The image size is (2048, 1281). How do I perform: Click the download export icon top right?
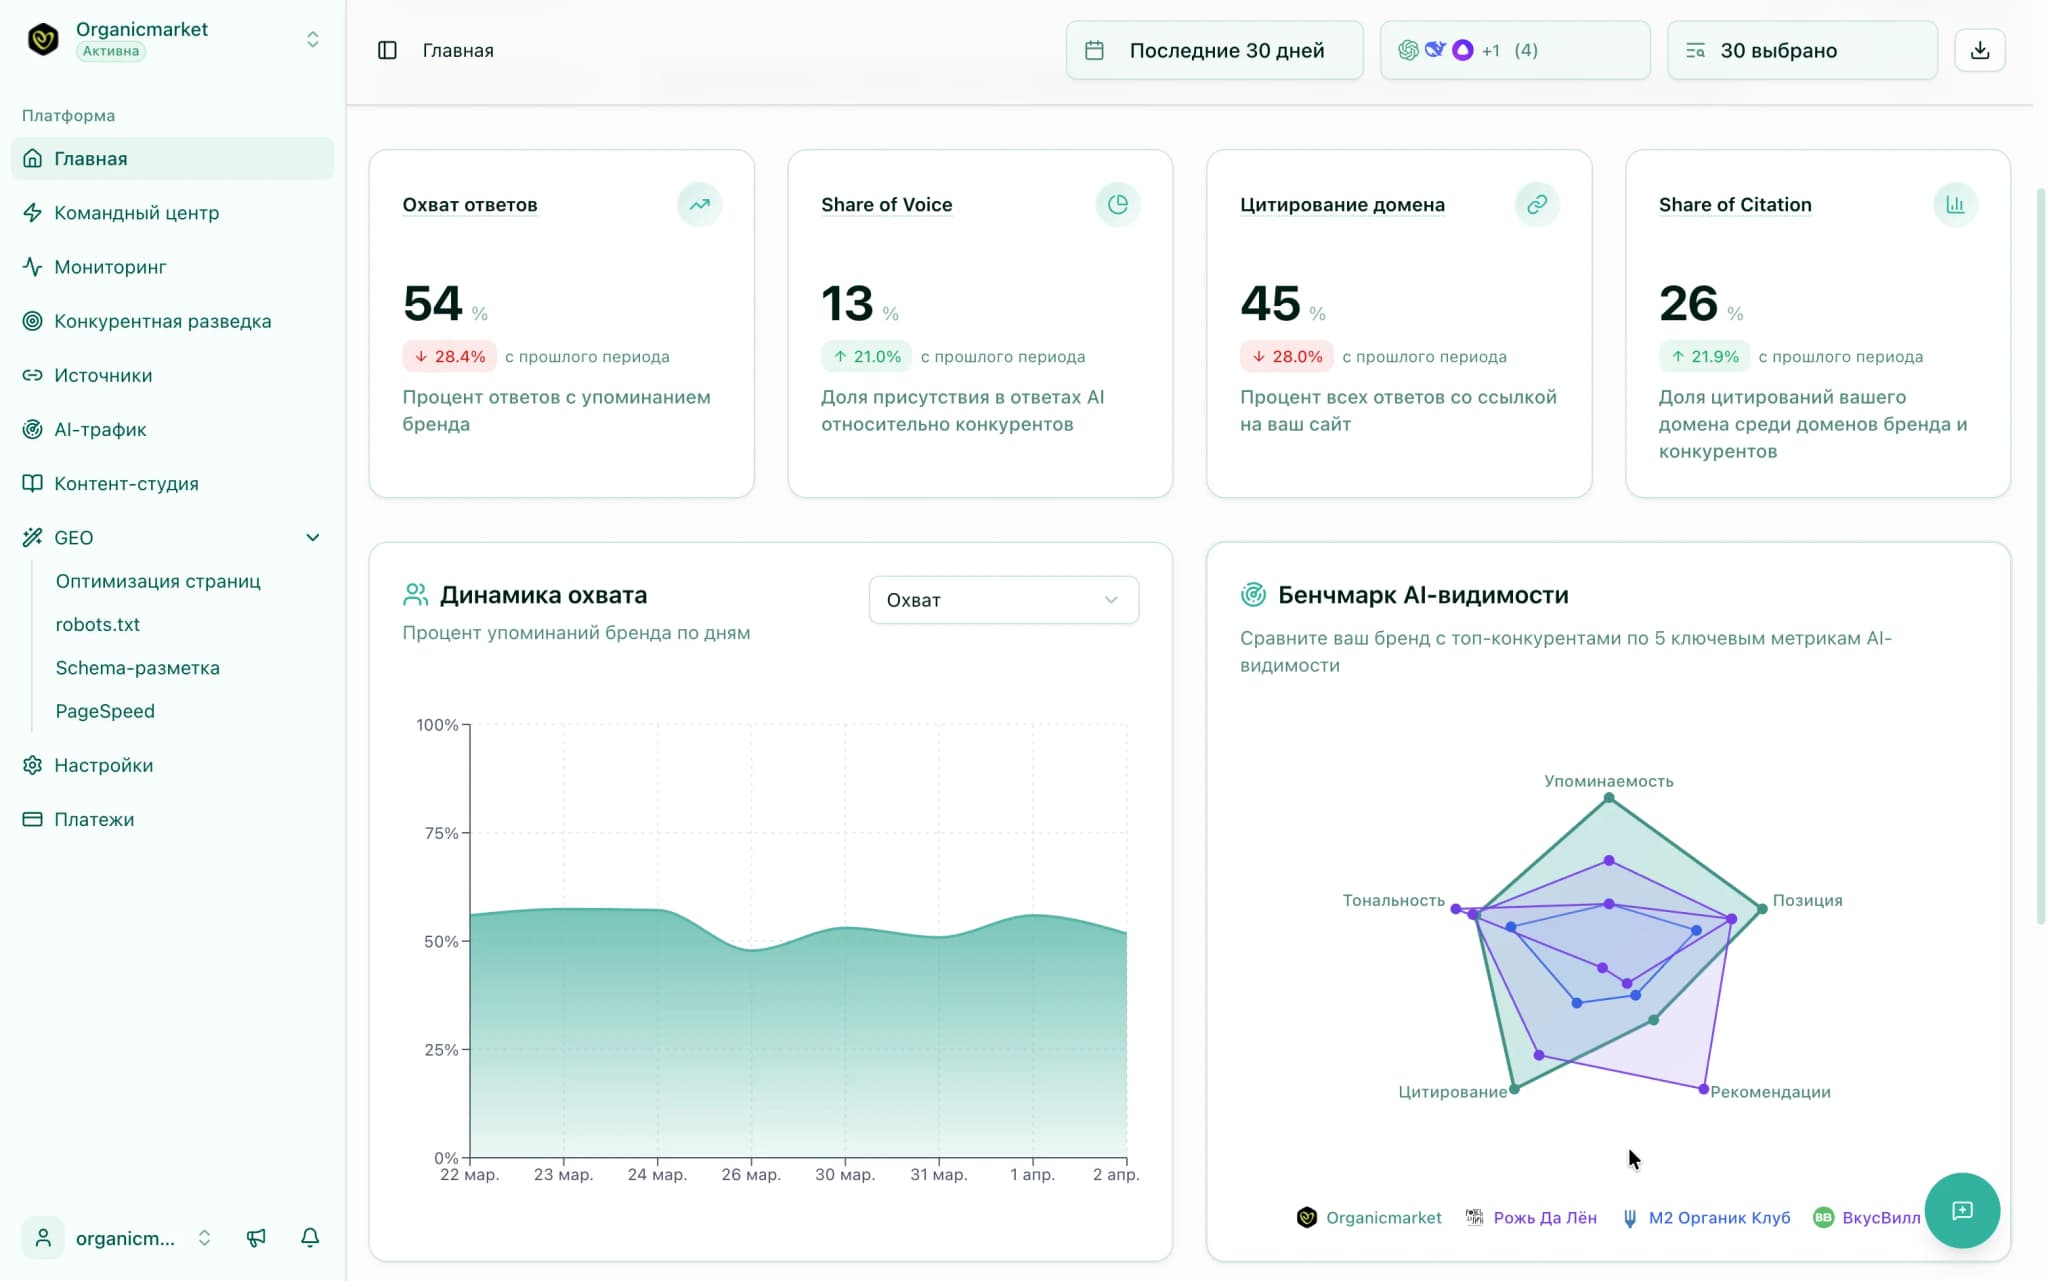1979,49
